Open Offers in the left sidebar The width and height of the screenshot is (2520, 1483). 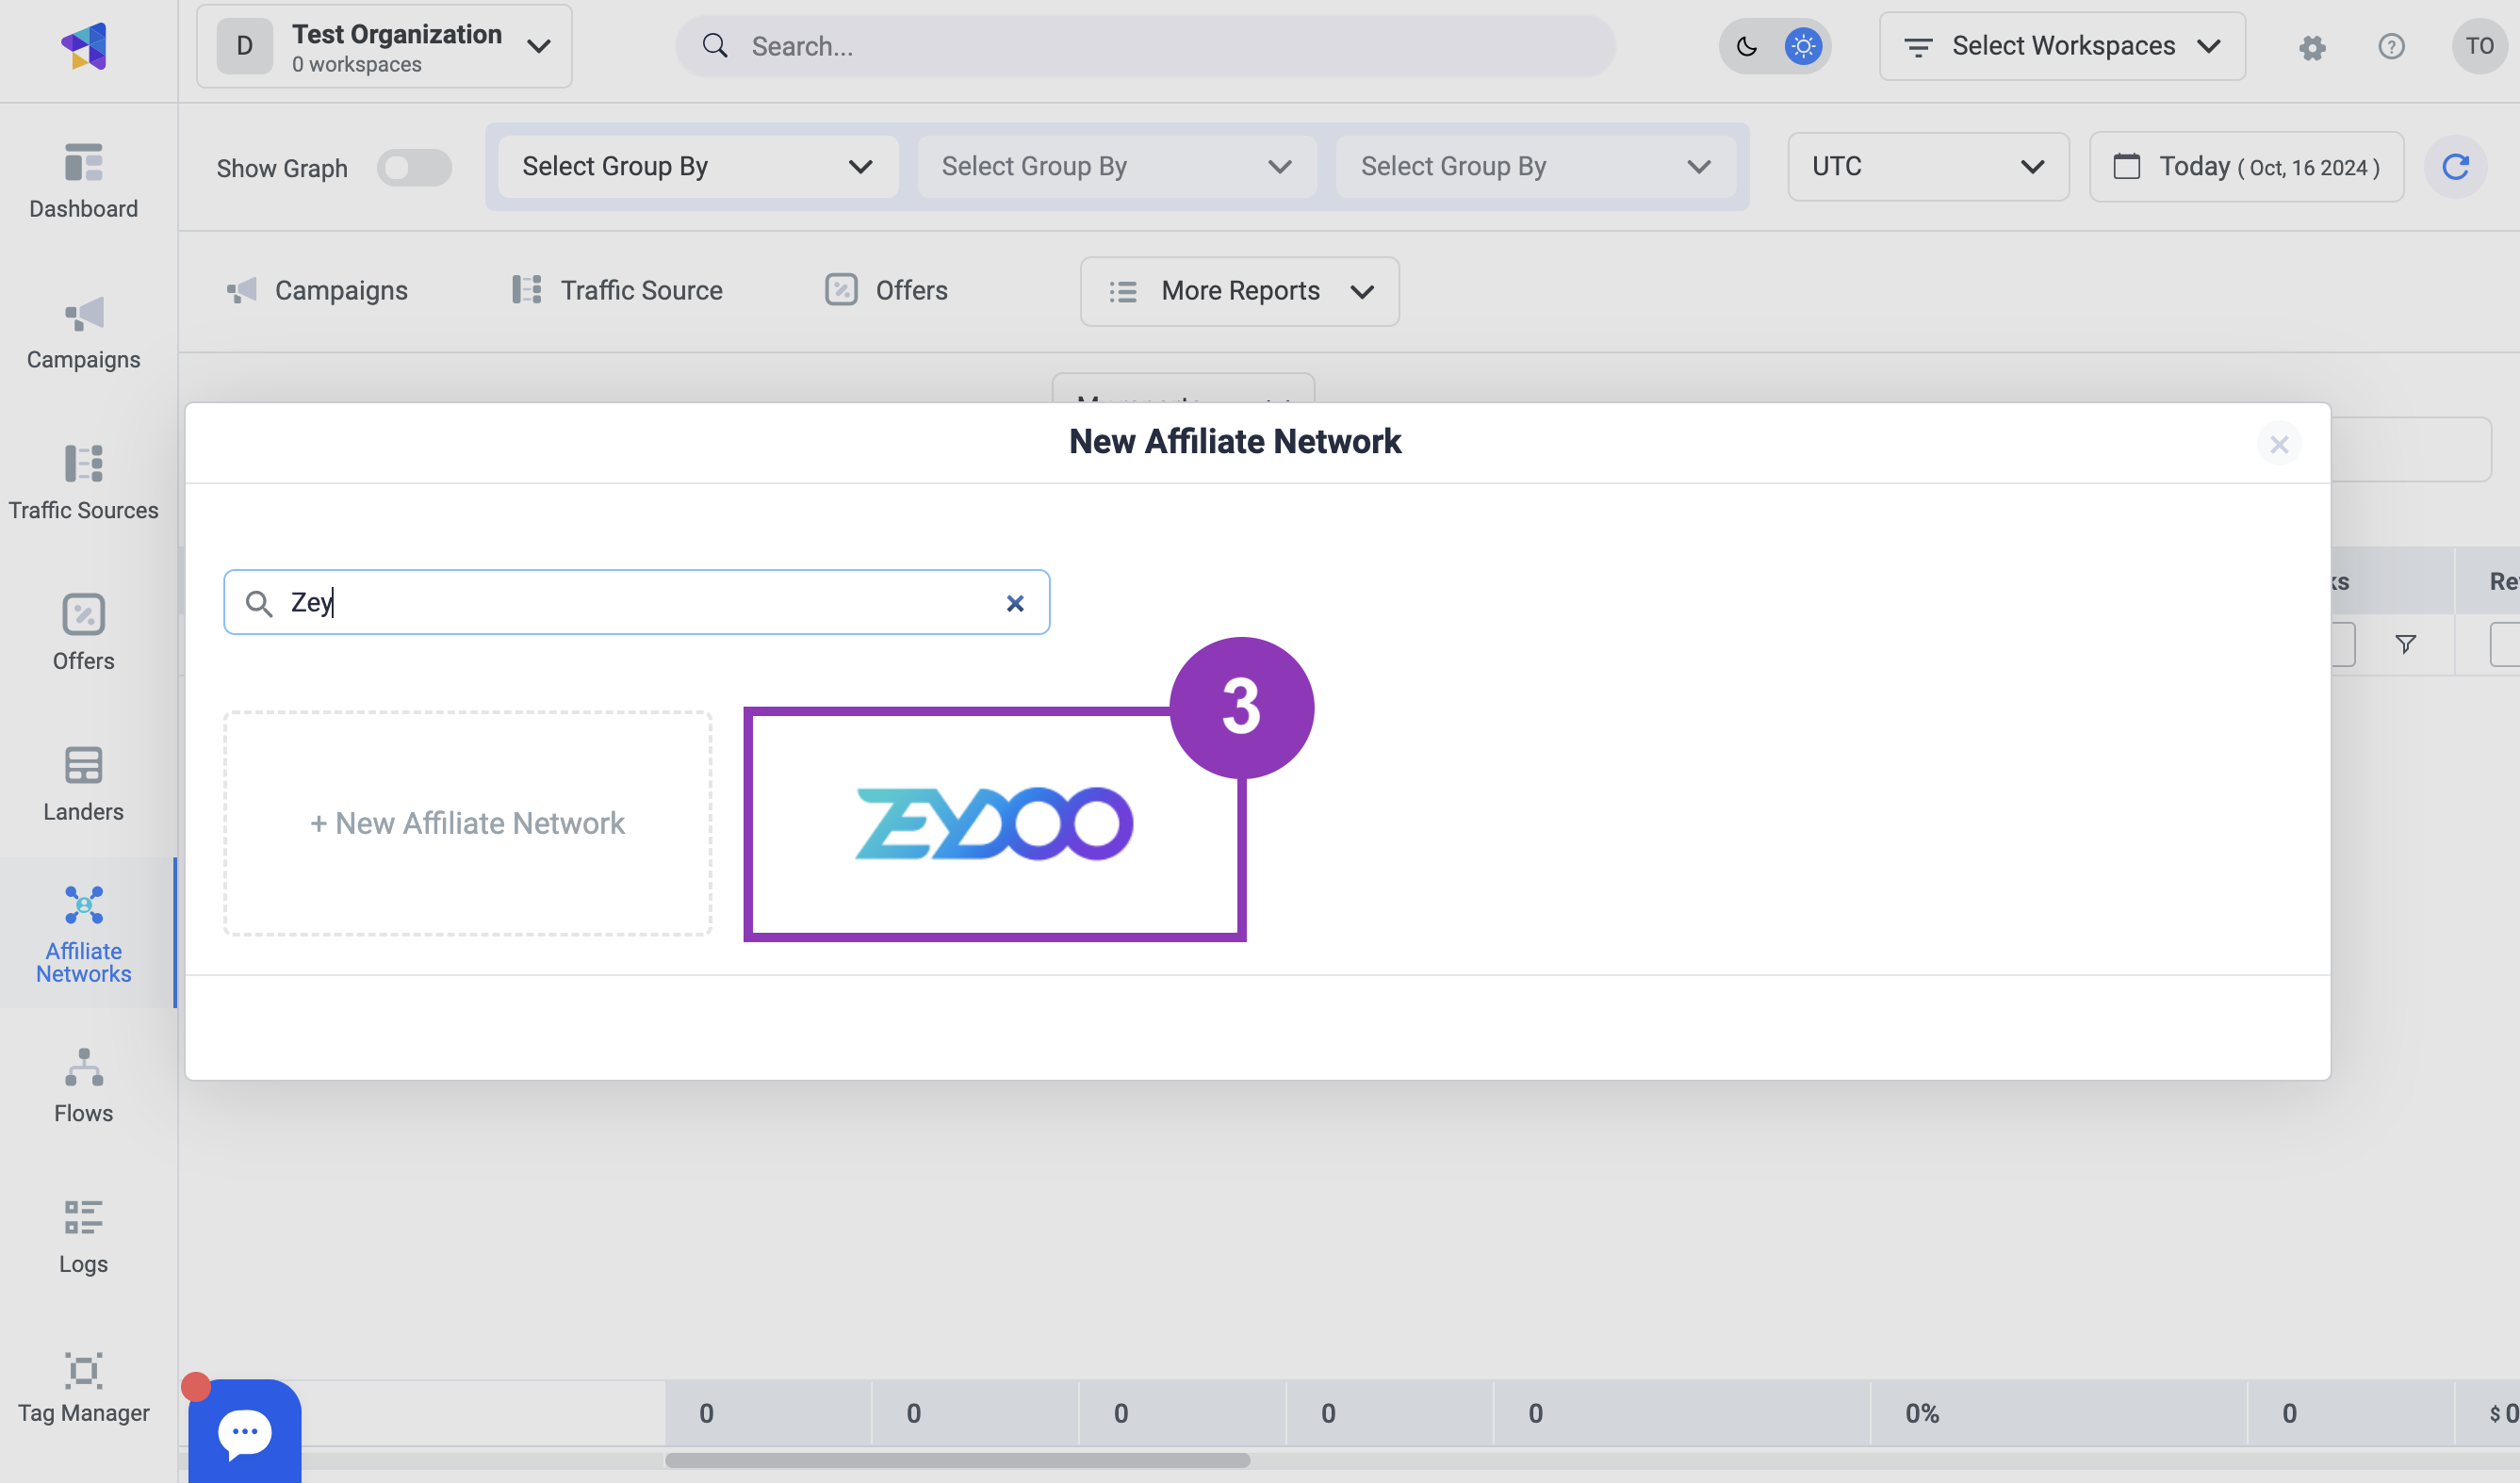coord(84,634)
